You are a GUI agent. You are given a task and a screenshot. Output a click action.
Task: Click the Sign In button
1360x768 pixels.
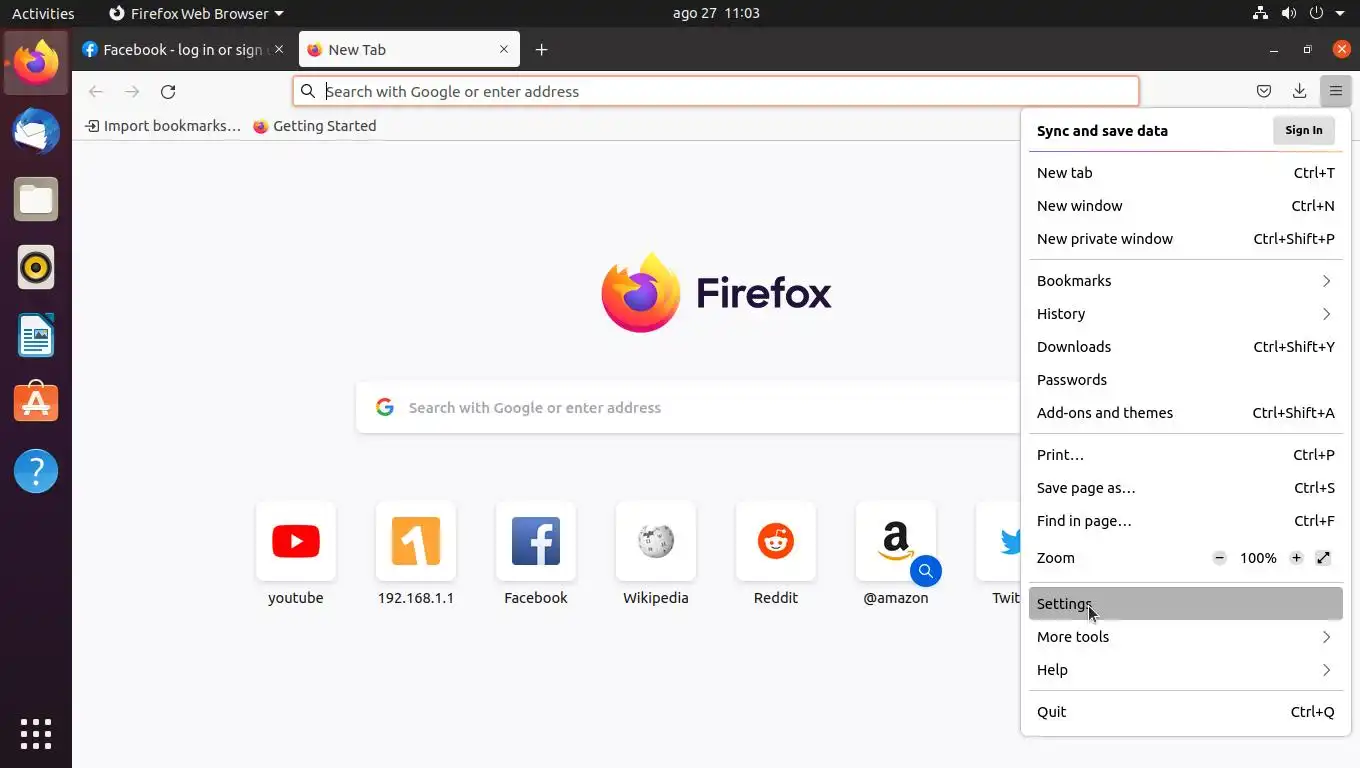pyautogui.click(x=1304, y=130)
